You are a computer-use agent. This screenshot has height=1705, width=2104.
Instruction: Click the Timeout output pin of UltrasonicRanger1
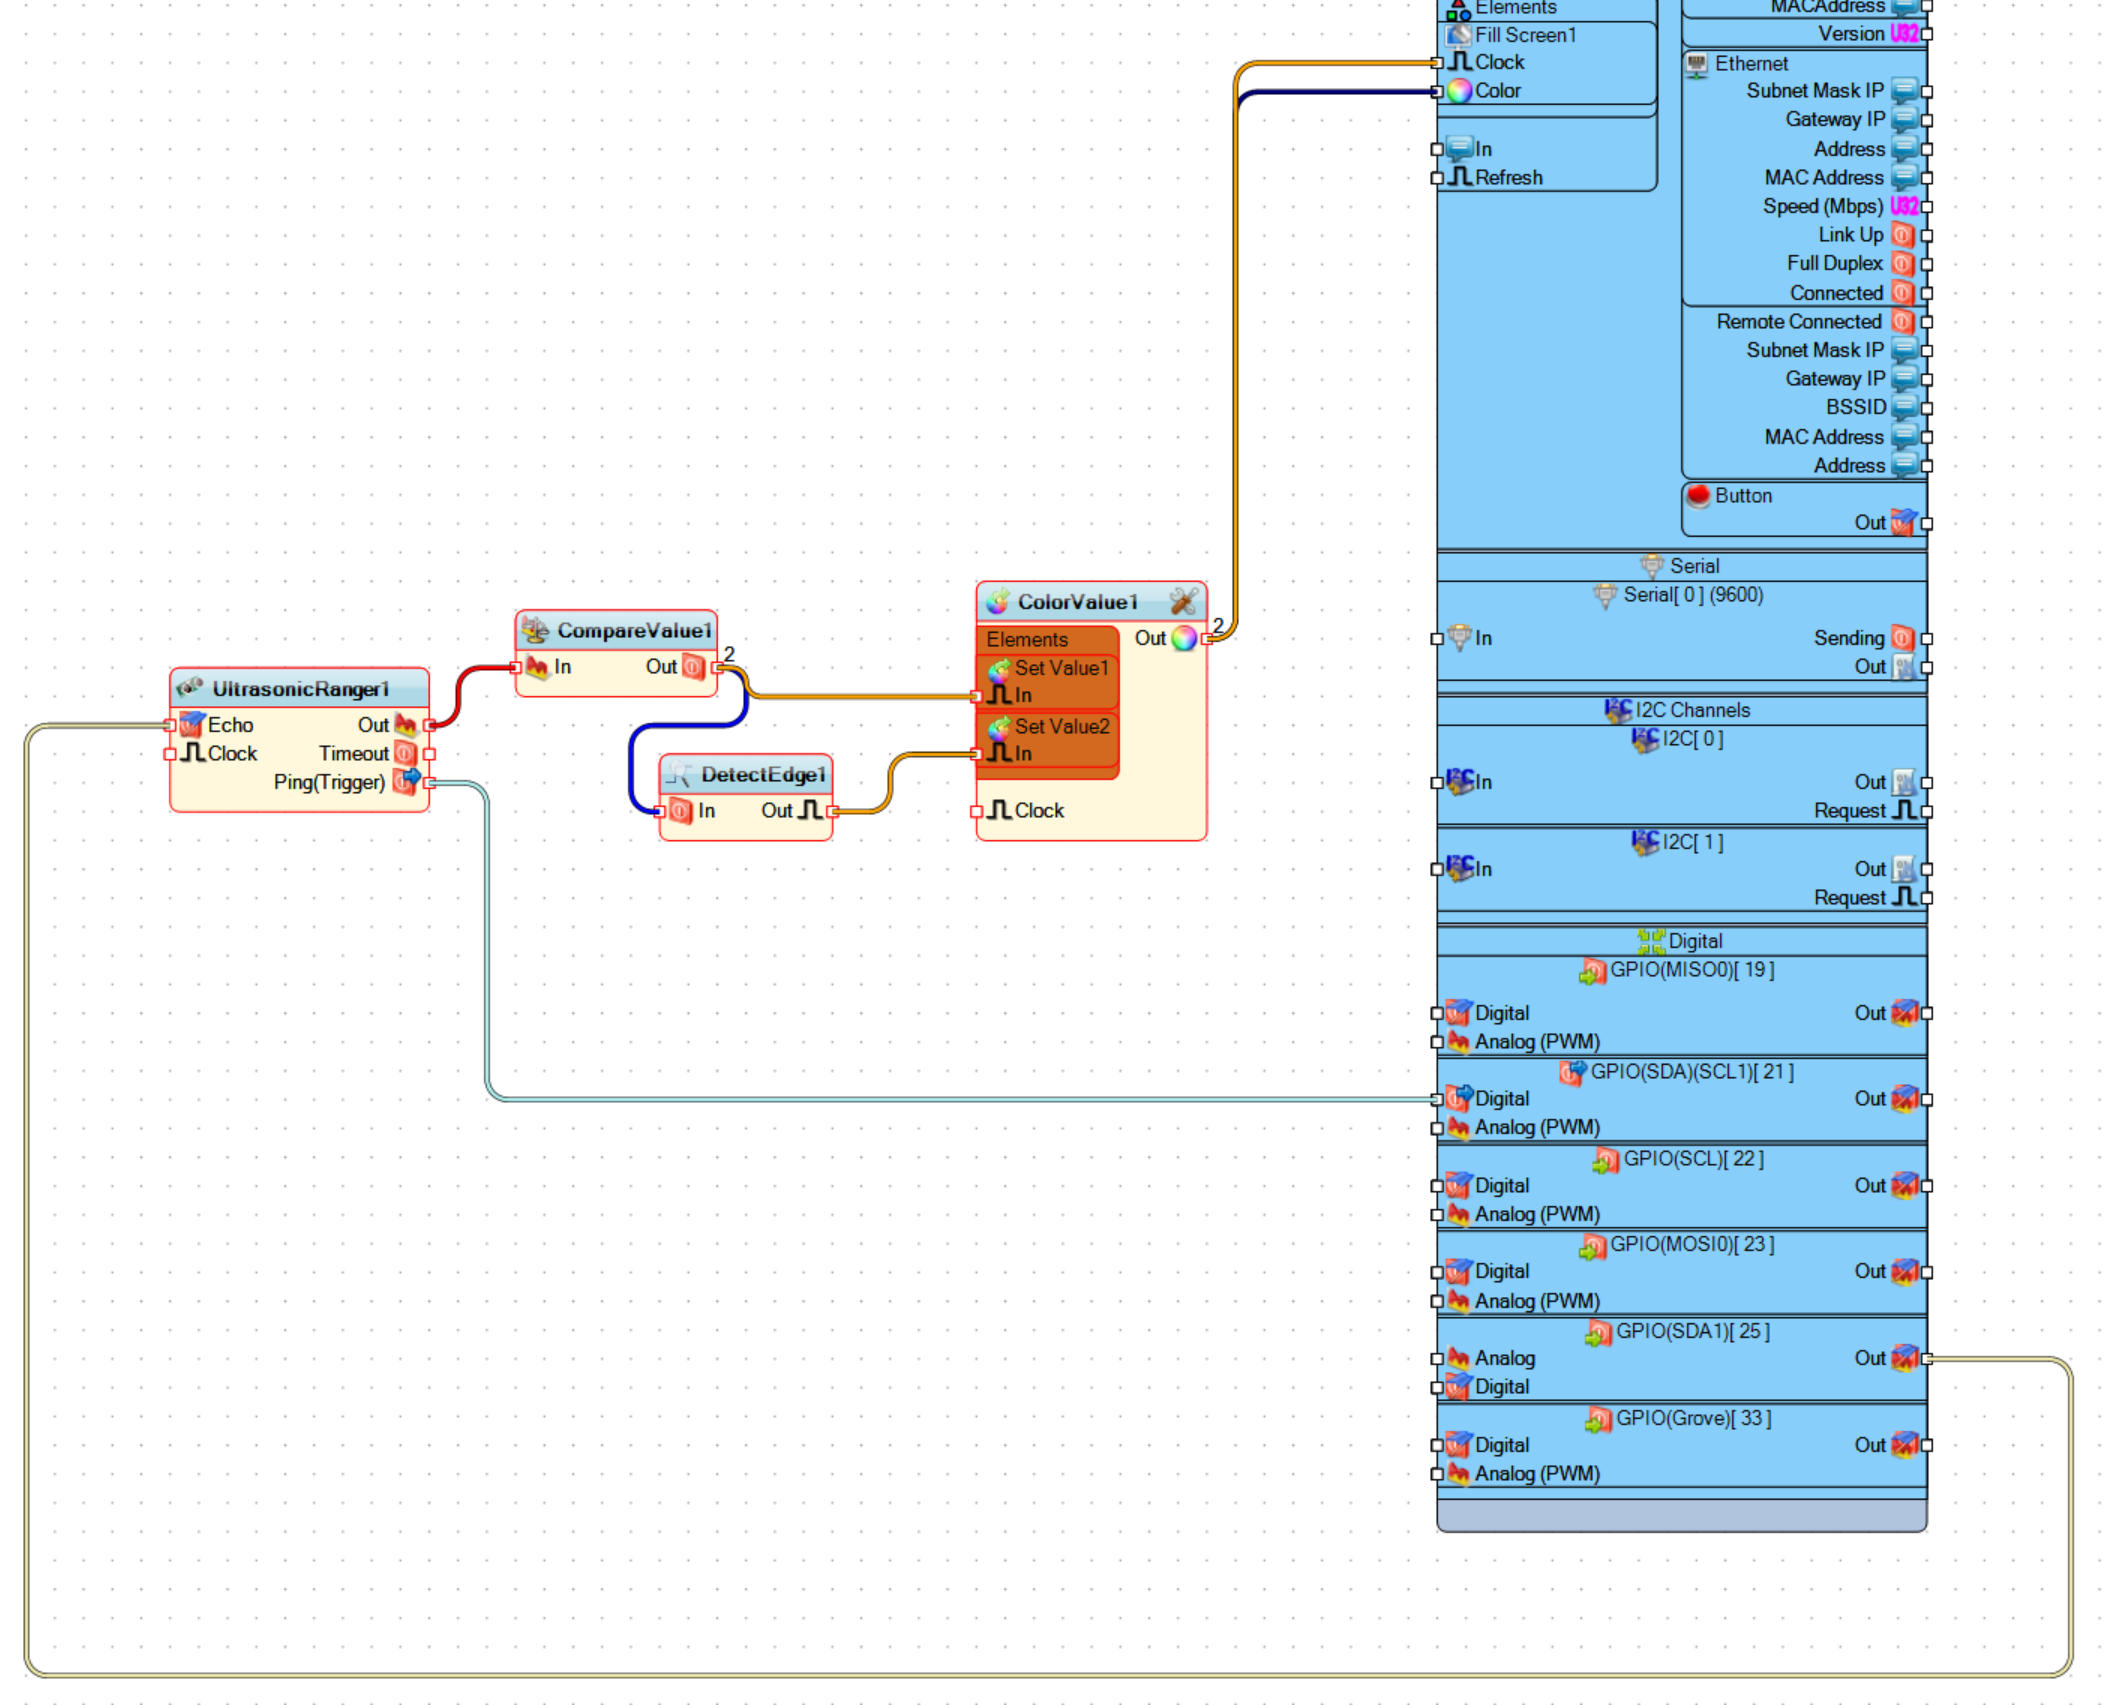point(430,754)
